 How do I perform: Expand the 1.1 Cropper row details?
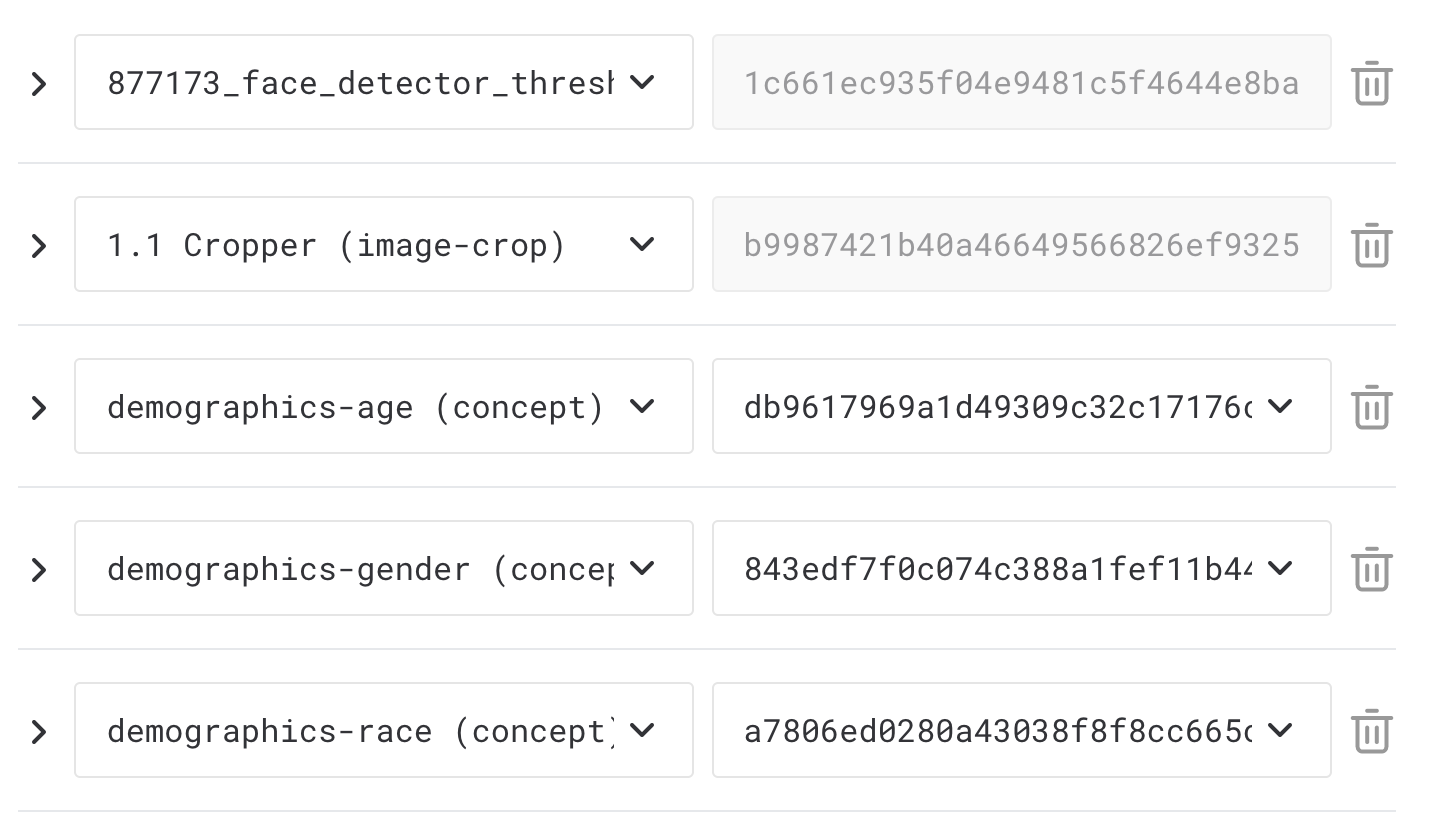click(39, 245)
